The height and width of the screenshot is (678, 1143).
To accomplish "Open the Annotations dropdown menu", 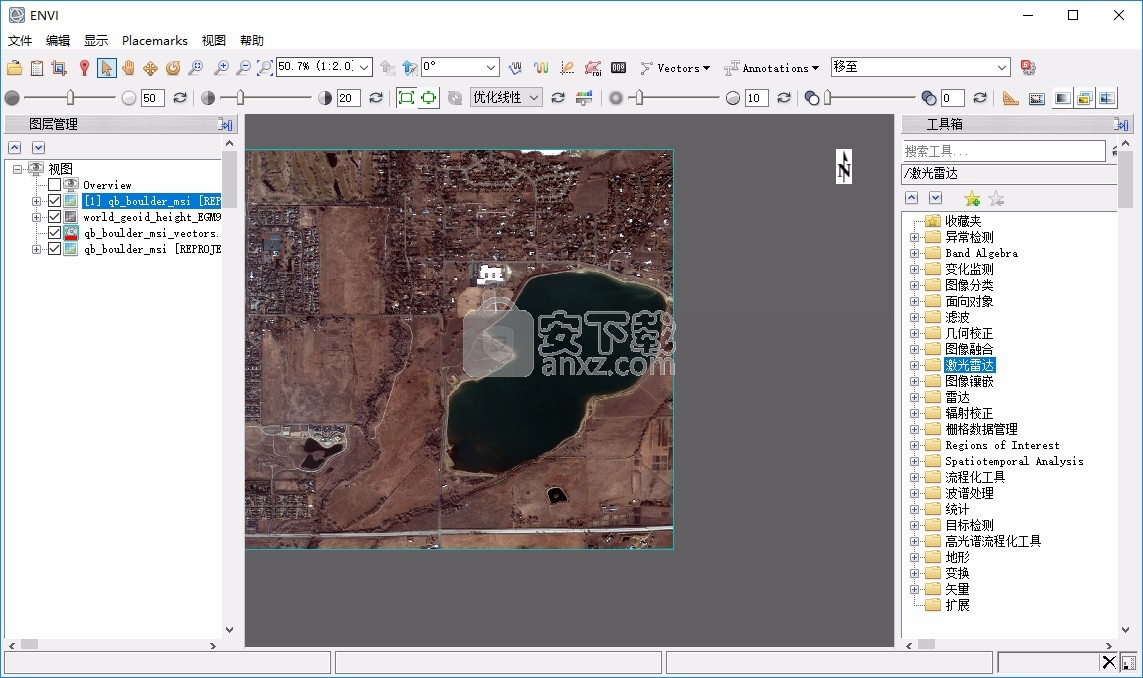I will point(771,68).
